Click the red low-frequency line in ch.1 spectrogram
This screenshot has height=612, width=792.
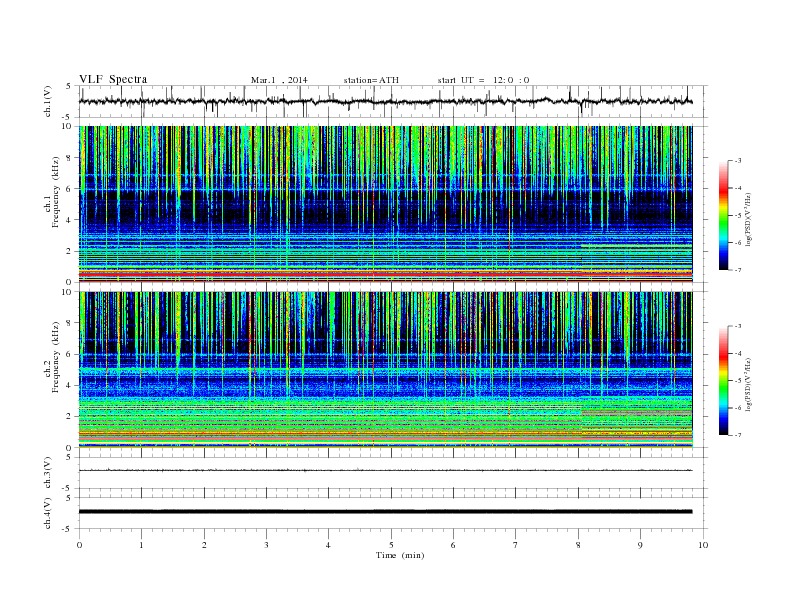[385, 274]
